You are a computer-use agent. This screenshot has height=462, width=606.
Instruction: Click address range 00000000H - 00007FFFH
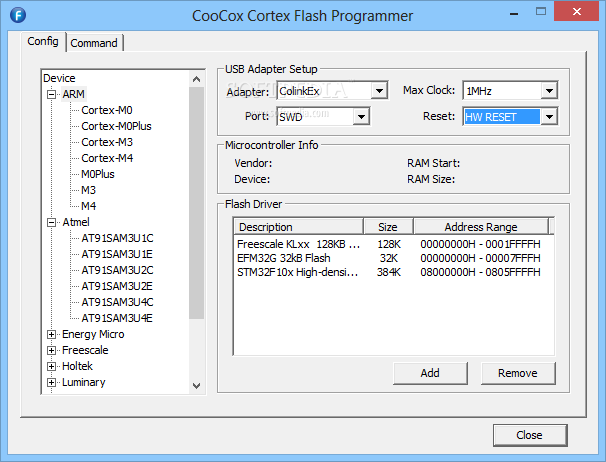click(480, 258)
